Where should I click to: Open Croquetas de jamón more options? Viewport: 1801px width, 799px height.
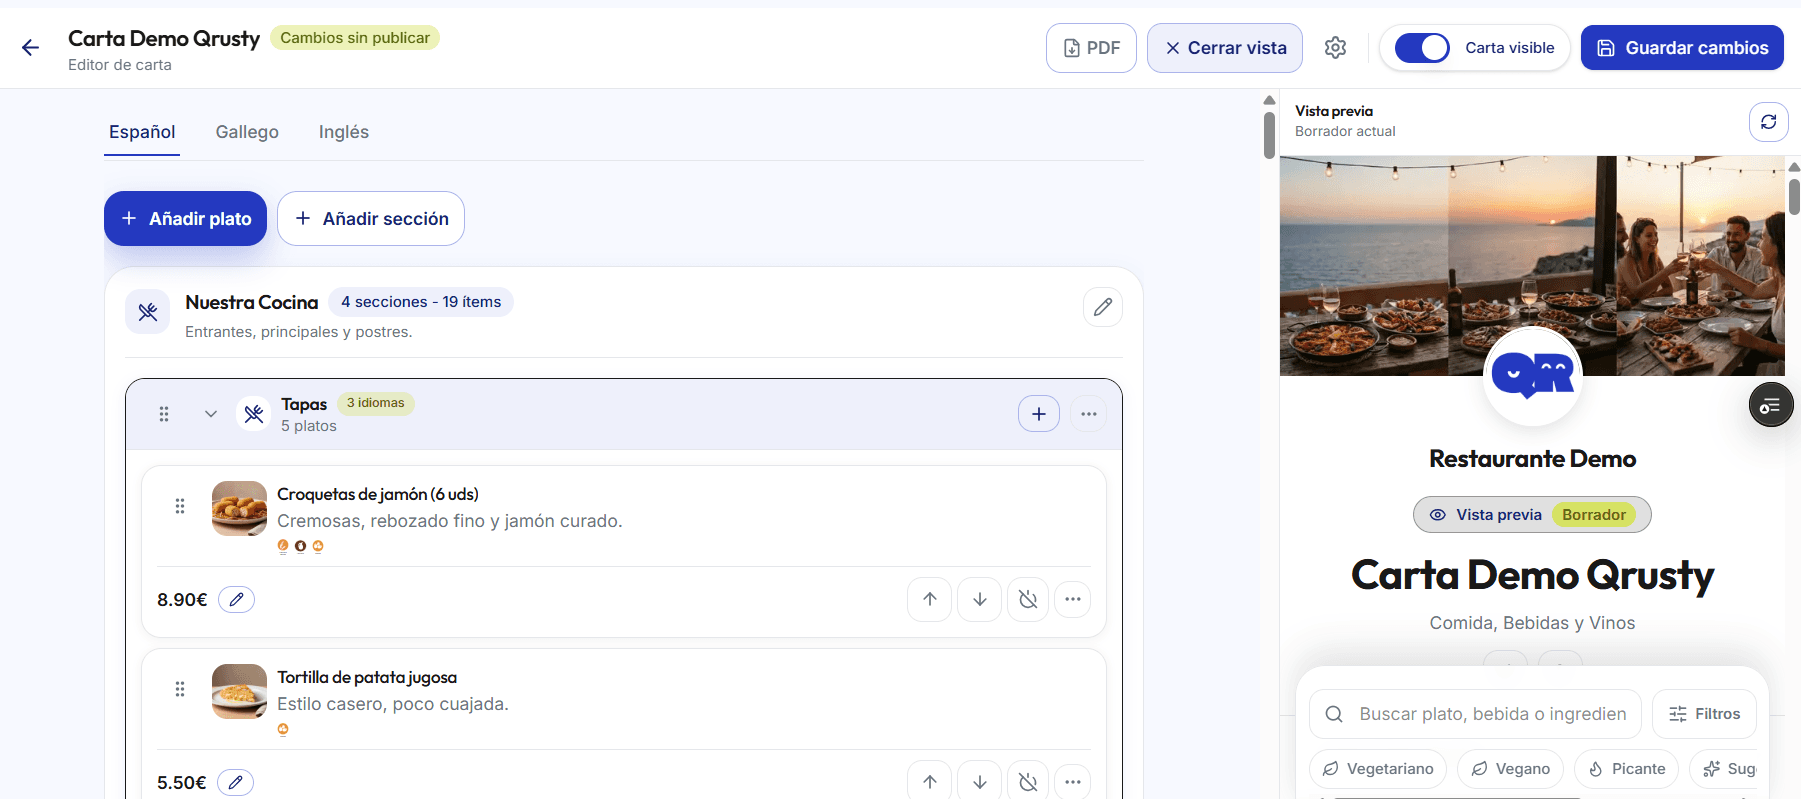pos(1073,599)
